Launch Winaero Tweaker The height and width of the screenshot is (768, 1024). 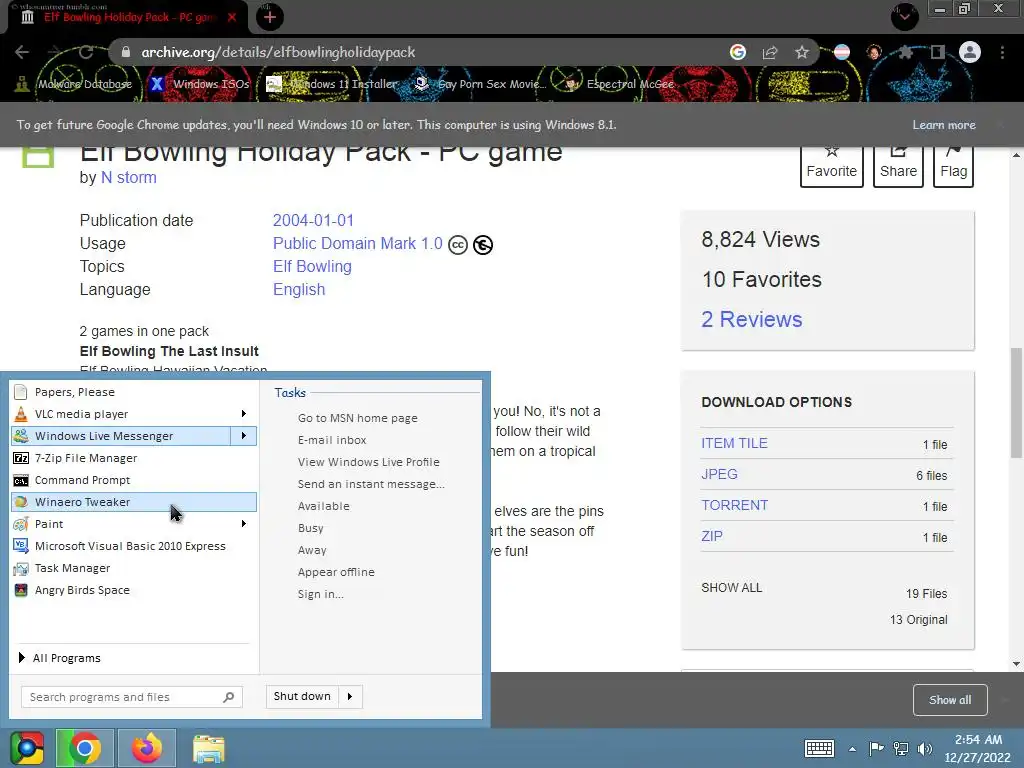(x=134, y=502)
